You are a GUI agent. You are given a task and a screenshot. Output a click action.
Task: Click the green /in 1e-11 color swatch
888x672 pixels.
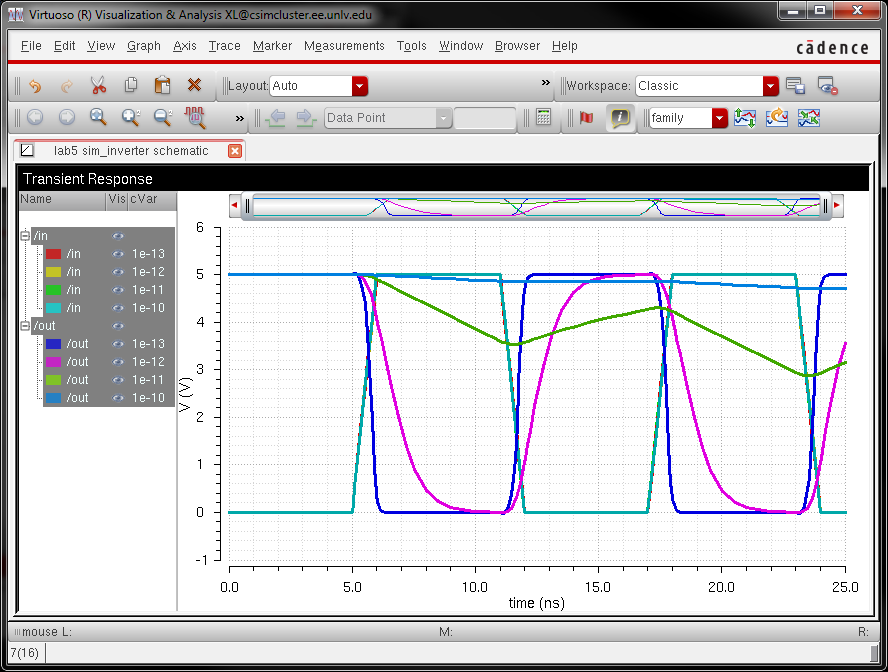pos(54,290)
